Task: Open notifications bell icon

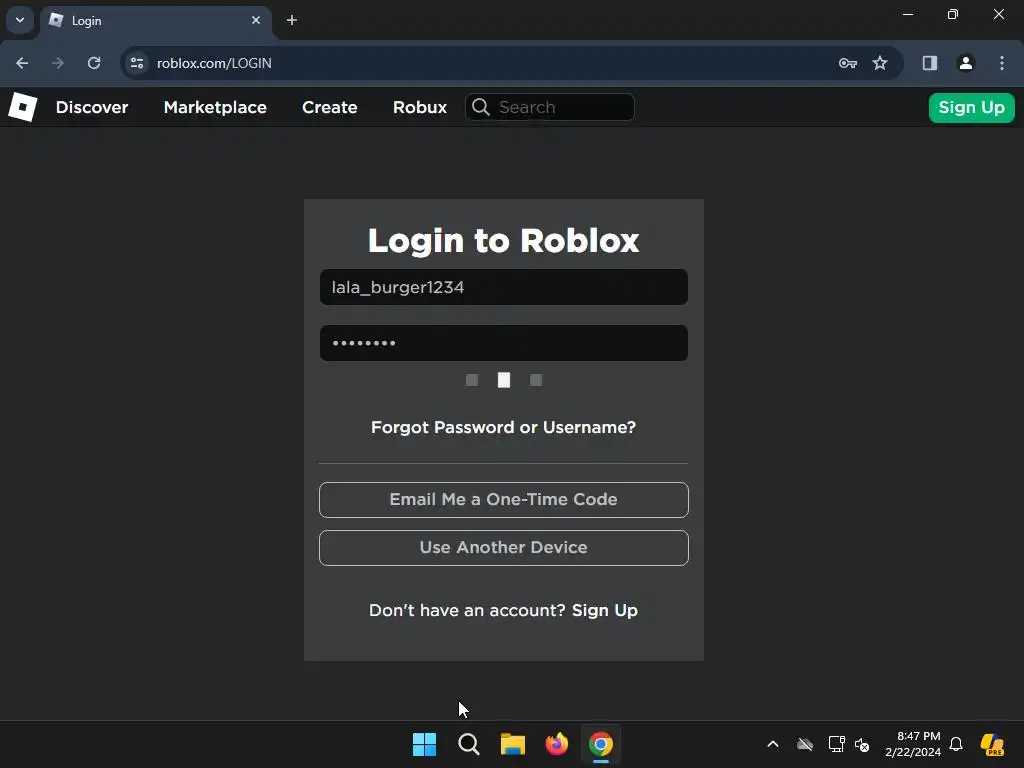Action: 956,744
